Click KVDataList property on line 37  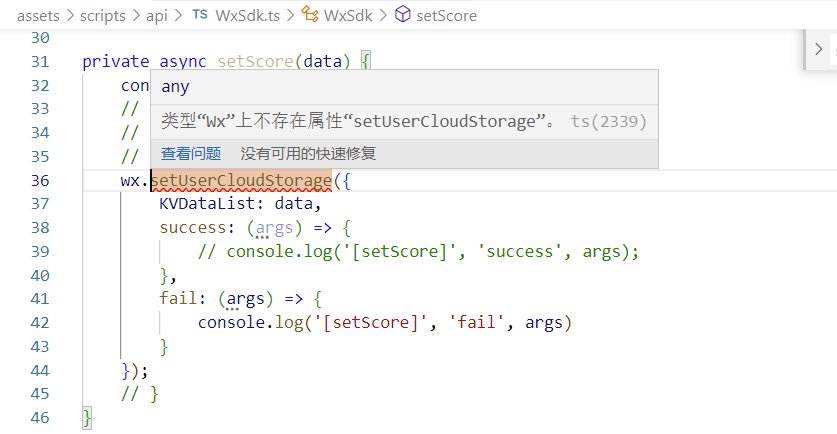[x=207, y=204]
